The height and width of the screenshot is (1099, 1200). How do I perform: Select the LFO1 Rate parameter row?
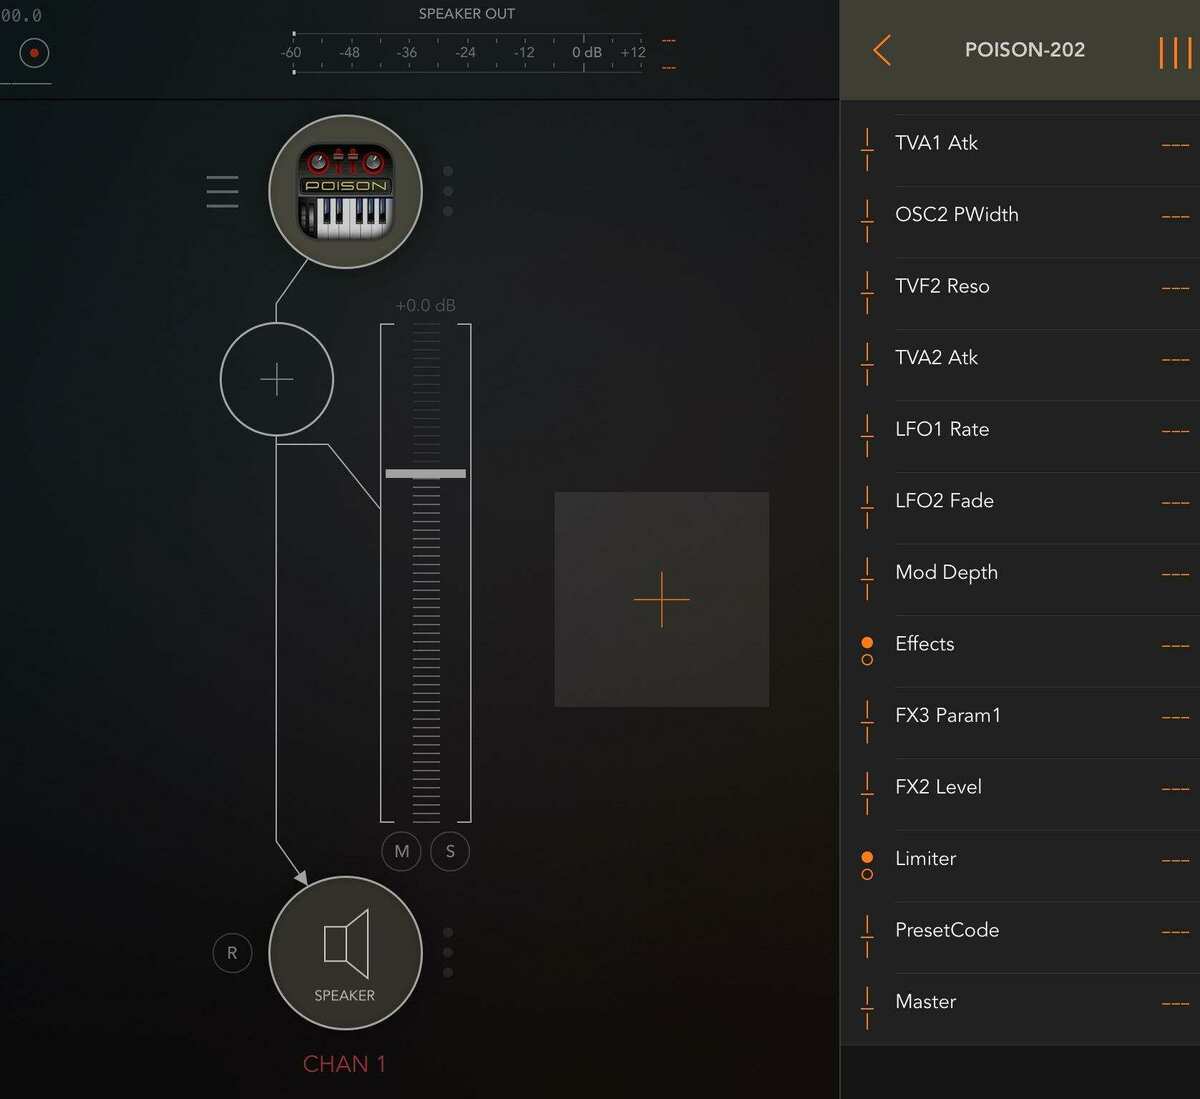(x=1020, y=437)
